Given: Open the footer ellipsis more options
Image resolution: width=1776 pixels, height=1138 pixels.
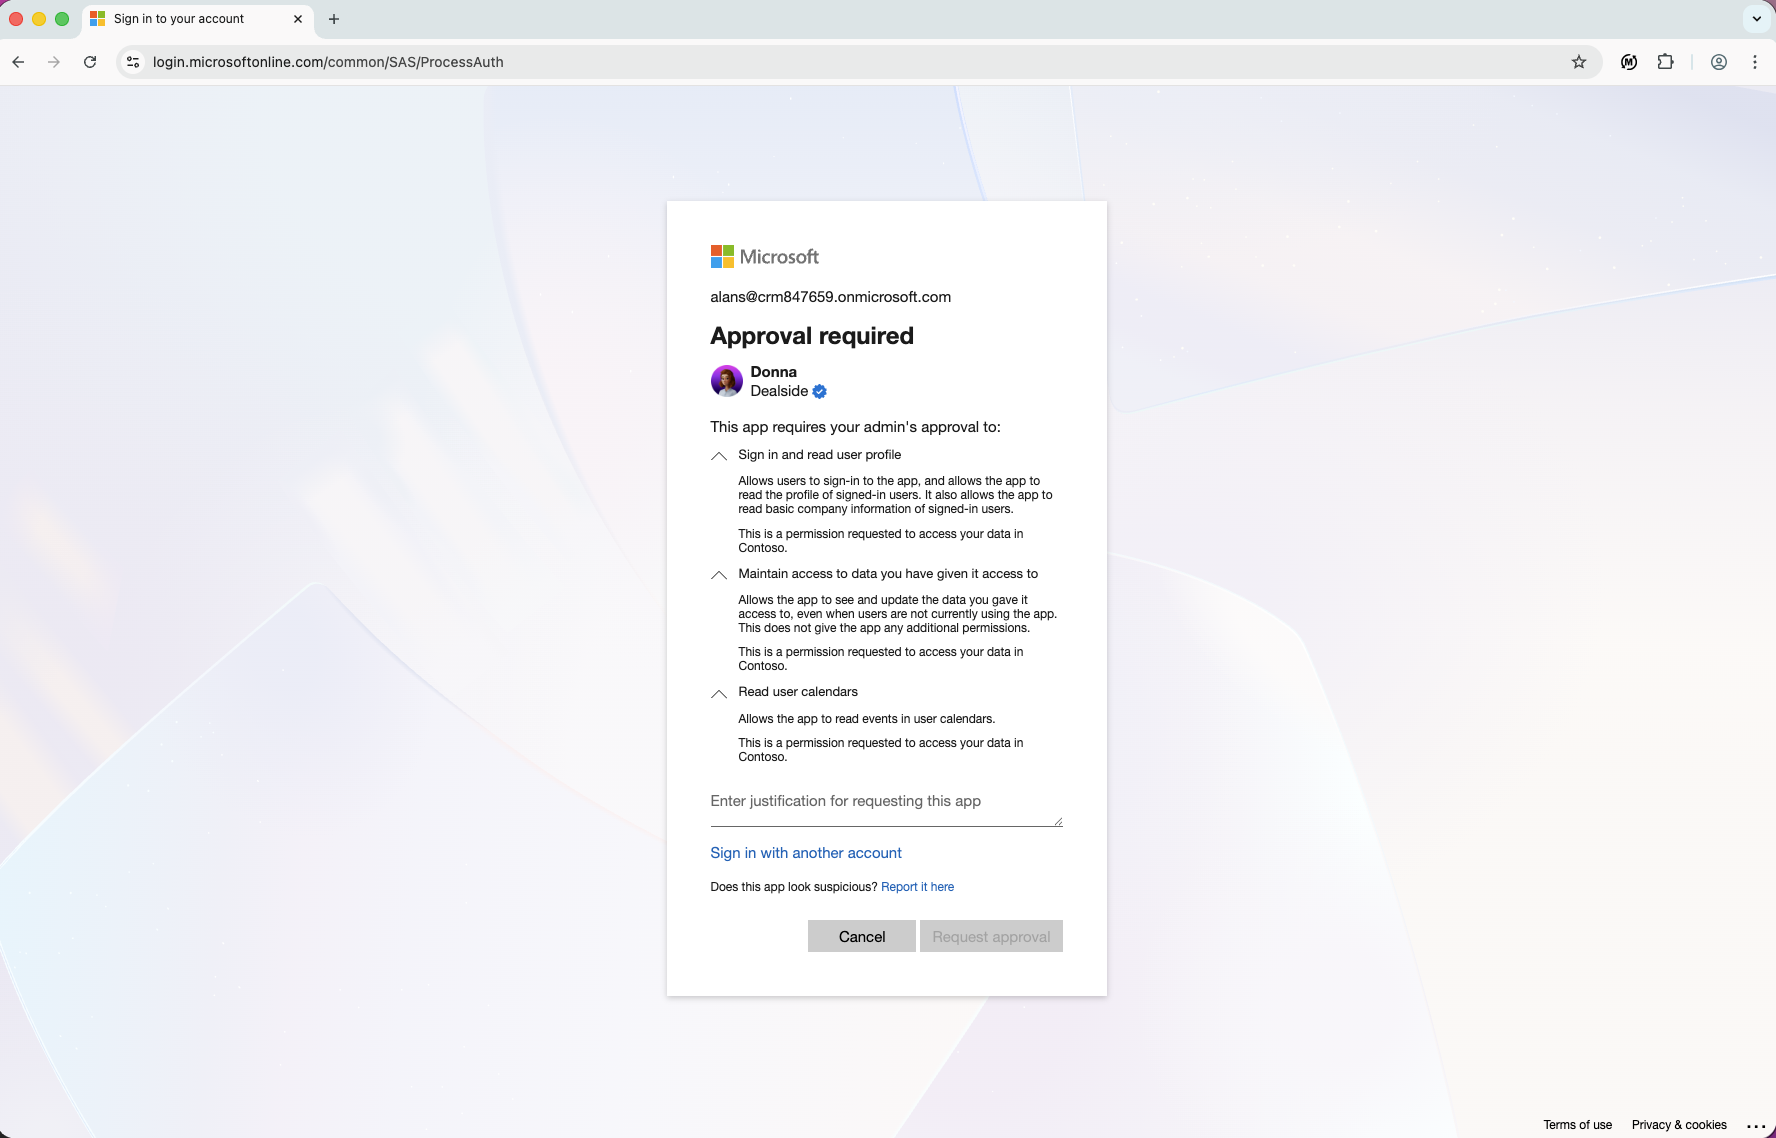Looking at the screenshot, I should (x=1756, y=1126).
